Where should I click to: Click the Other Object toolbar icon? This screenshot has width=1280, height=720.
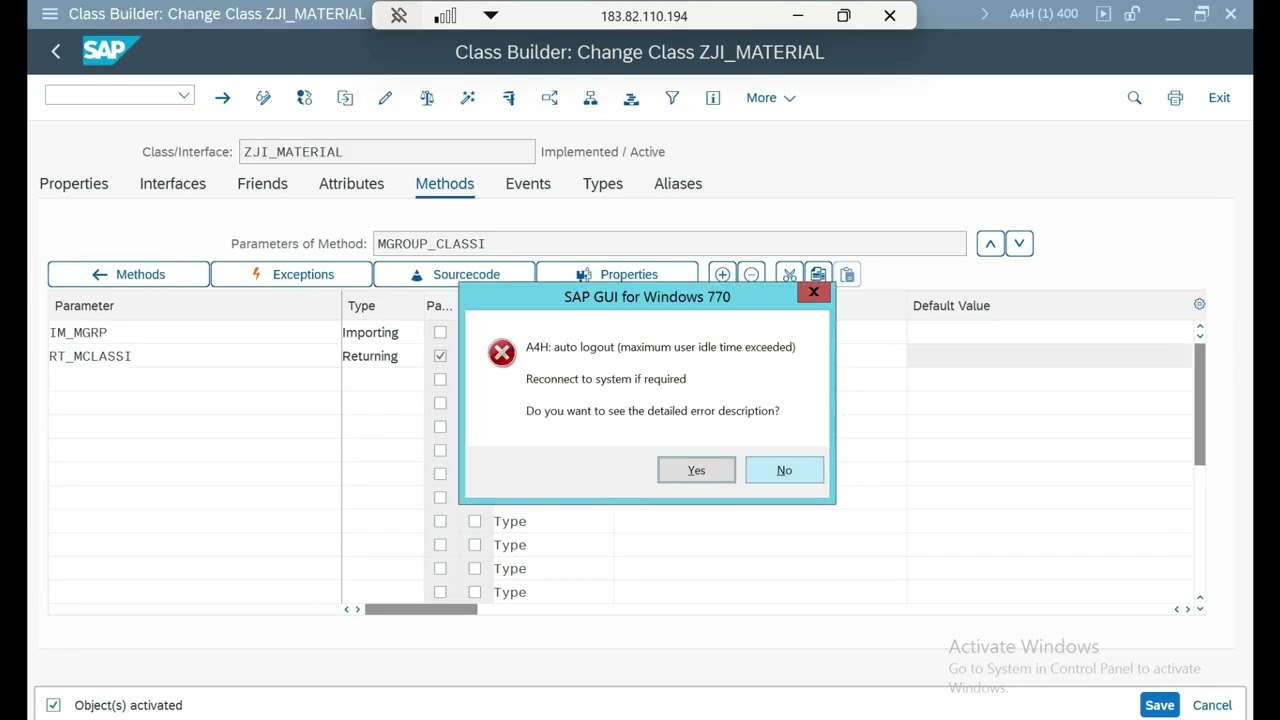point(345,98)
